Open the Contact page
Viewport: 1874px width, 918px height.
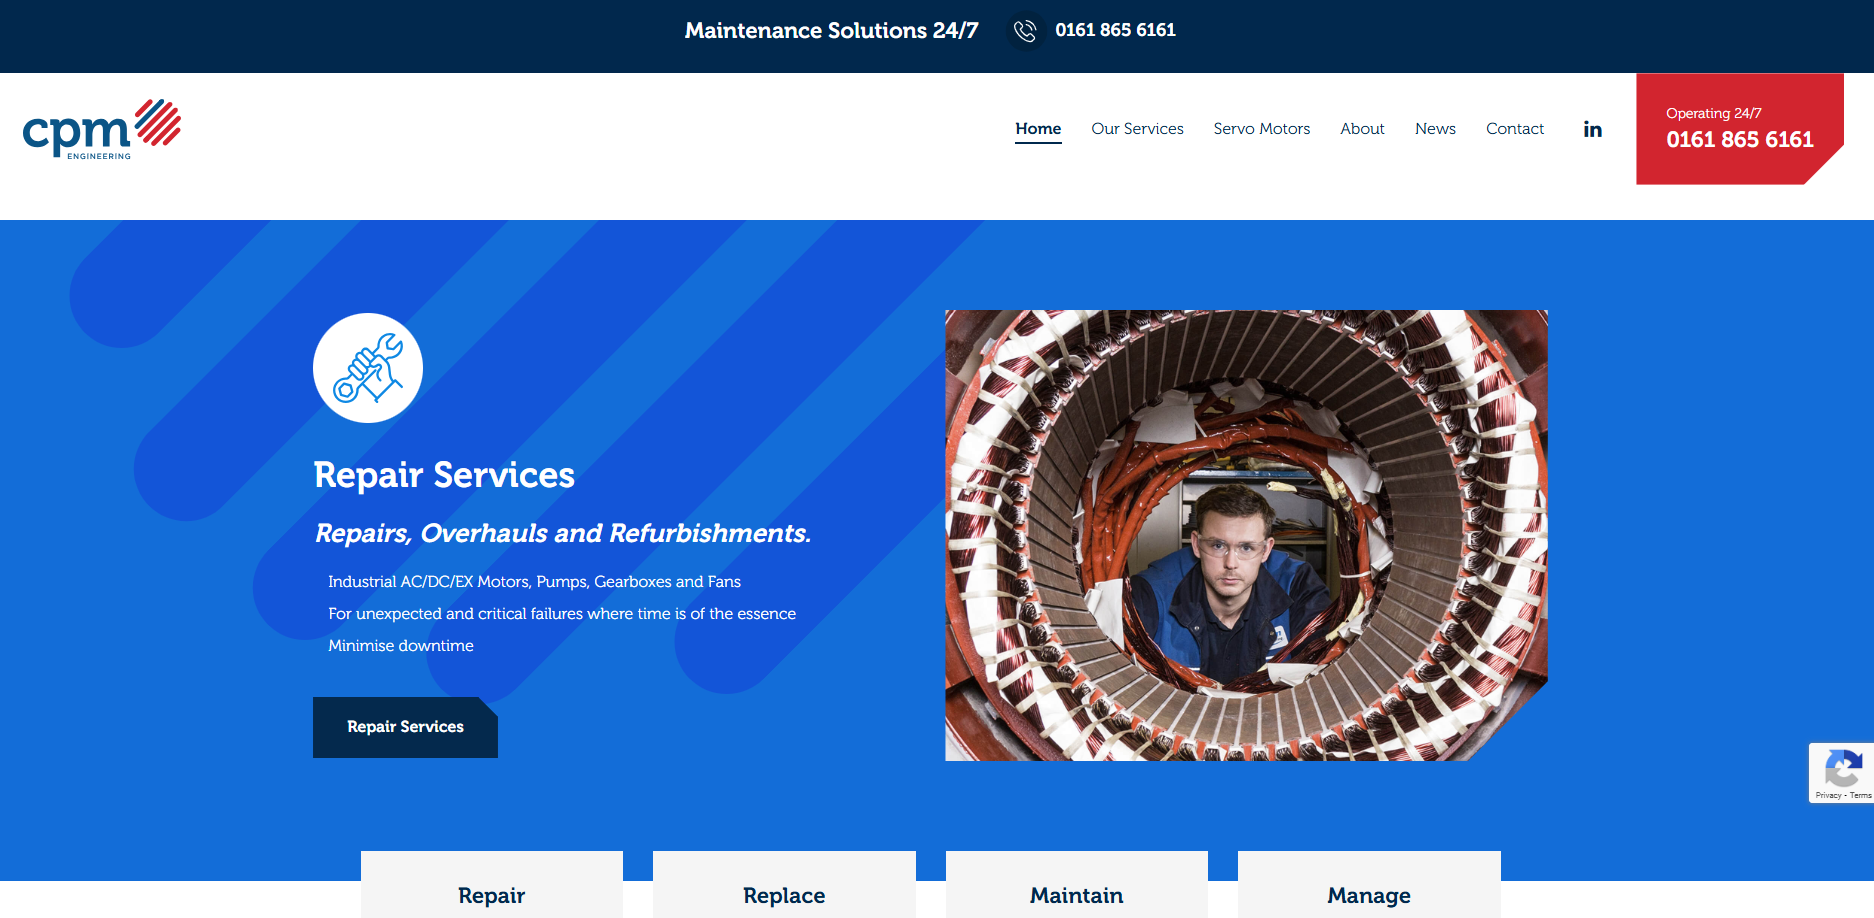coord(1514,129)
